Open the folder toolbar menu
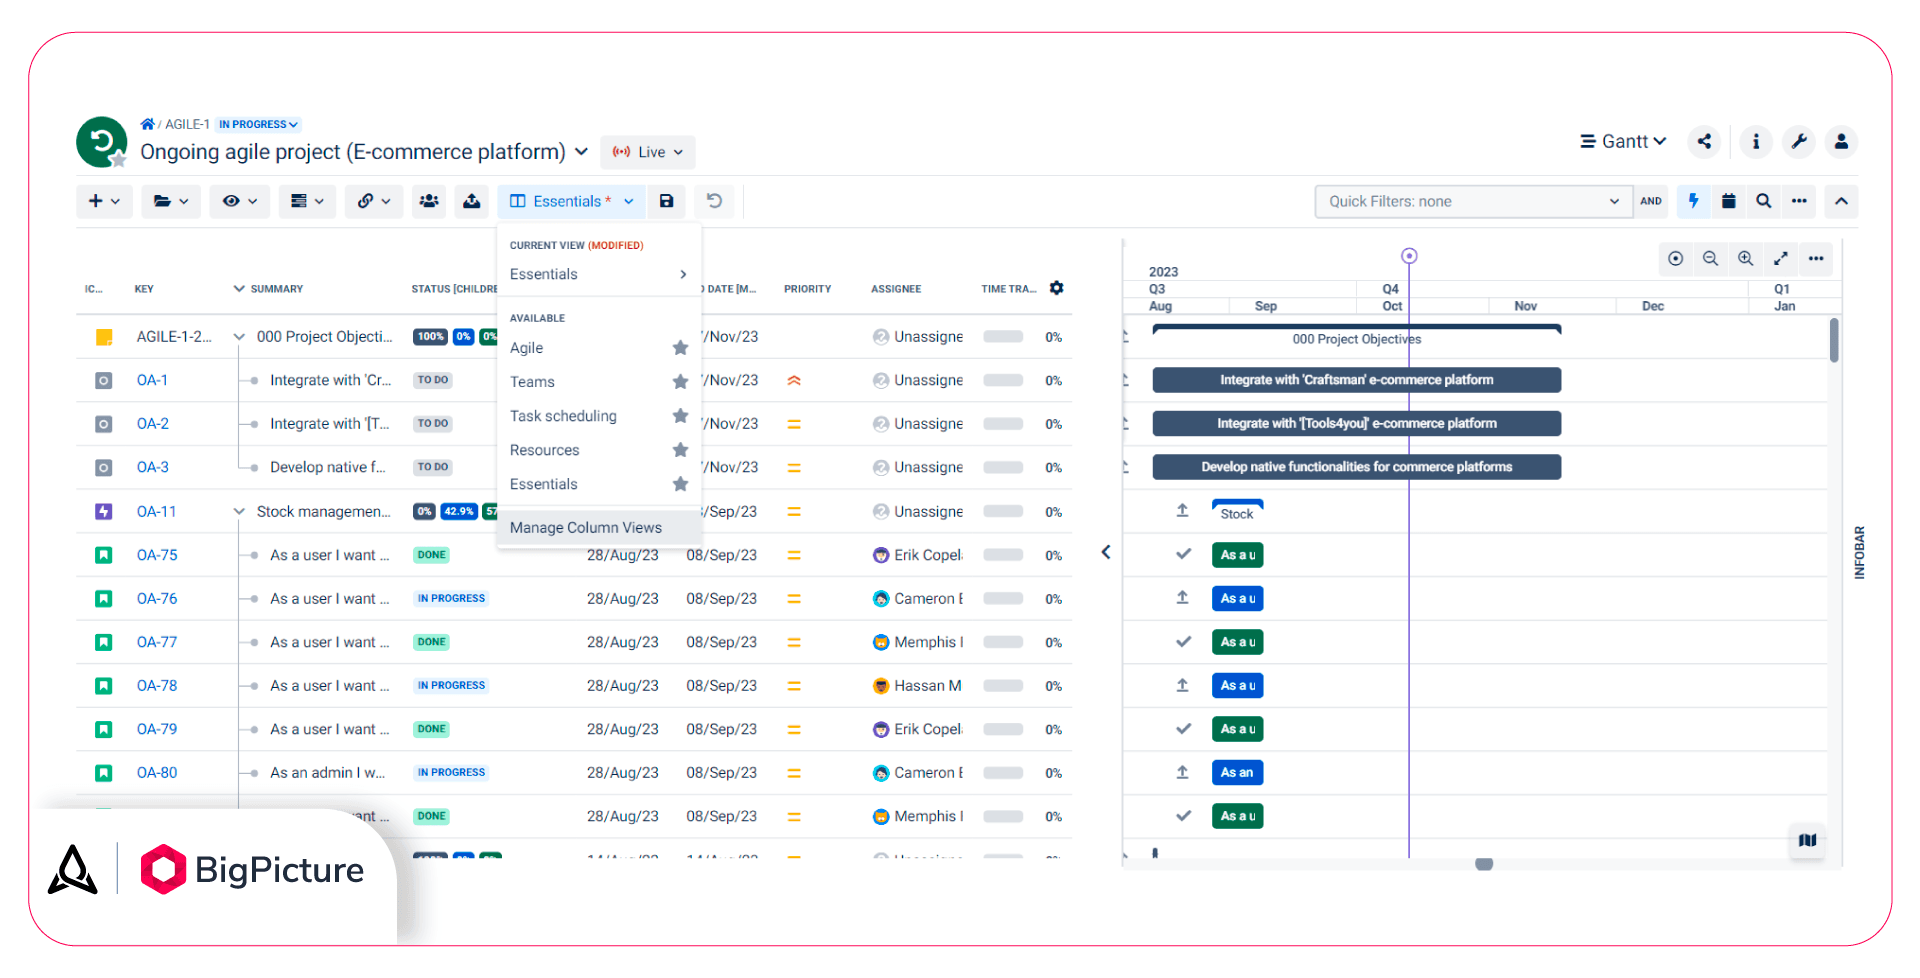 [171, 201]
